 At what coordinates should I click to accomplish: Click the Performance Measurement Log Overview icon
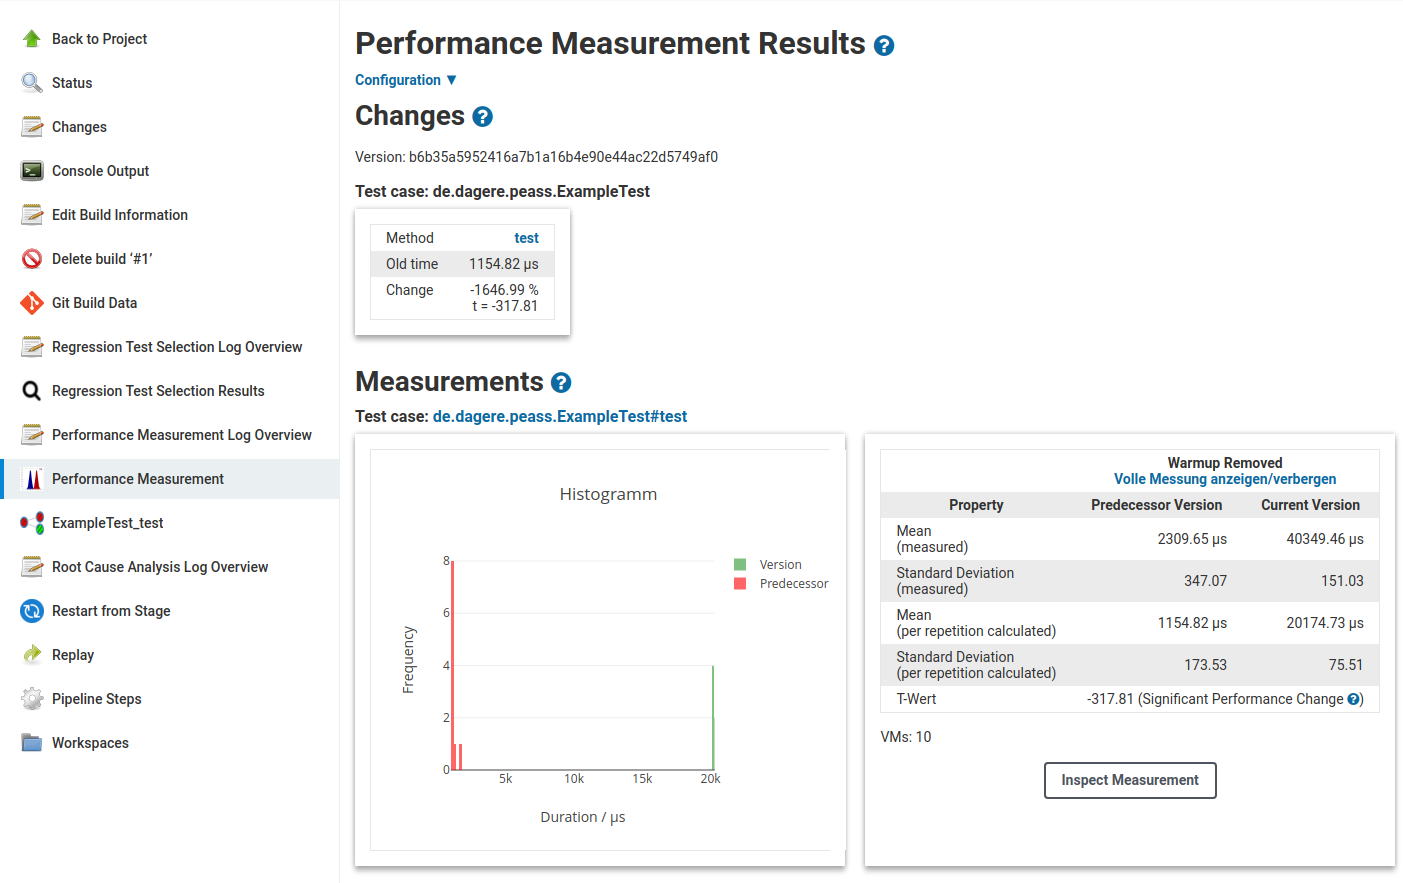32,435
